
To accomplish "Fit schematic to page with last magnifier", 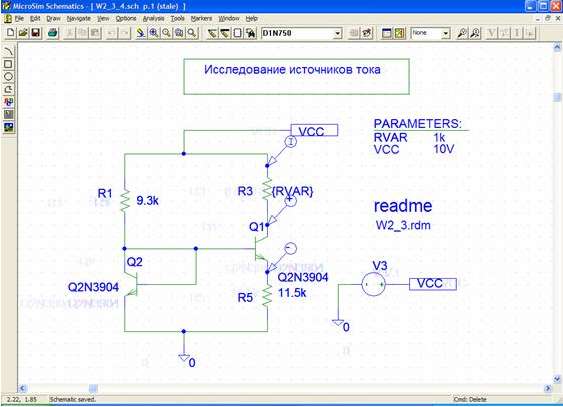I will [x=192, y=33].
